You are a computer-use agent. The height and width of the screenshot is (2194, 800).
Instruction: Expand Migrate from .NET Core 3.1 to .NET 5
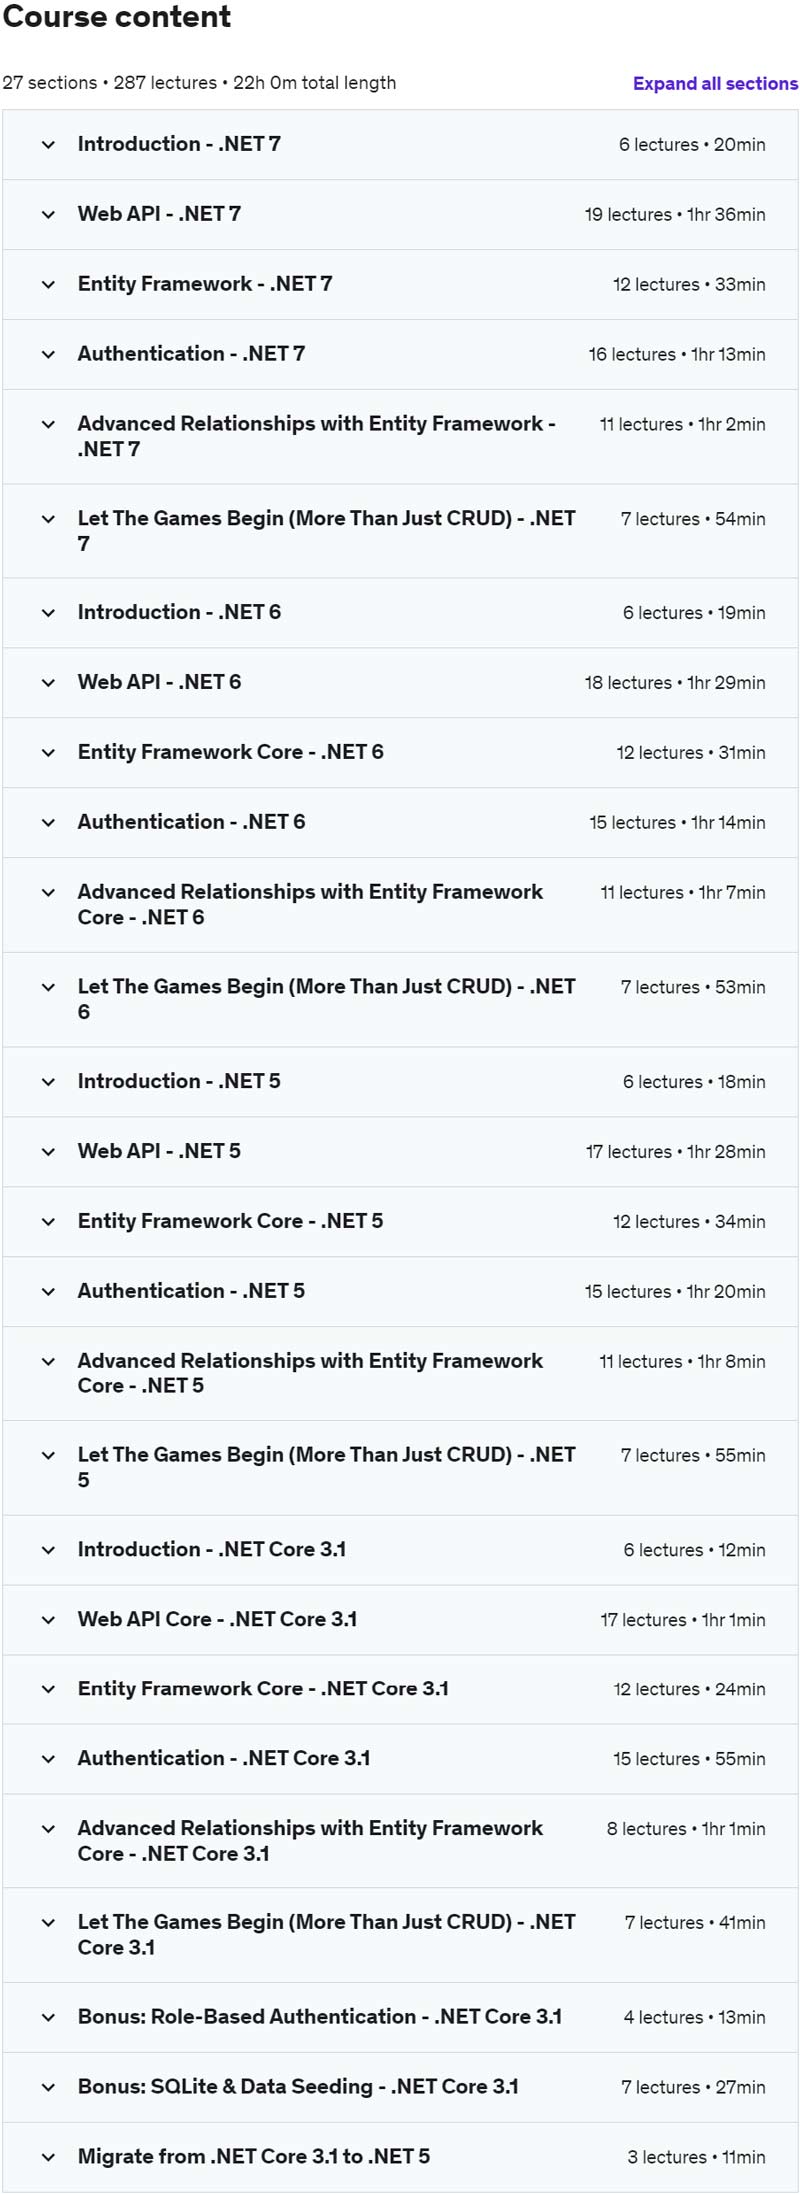(400, 2158)
